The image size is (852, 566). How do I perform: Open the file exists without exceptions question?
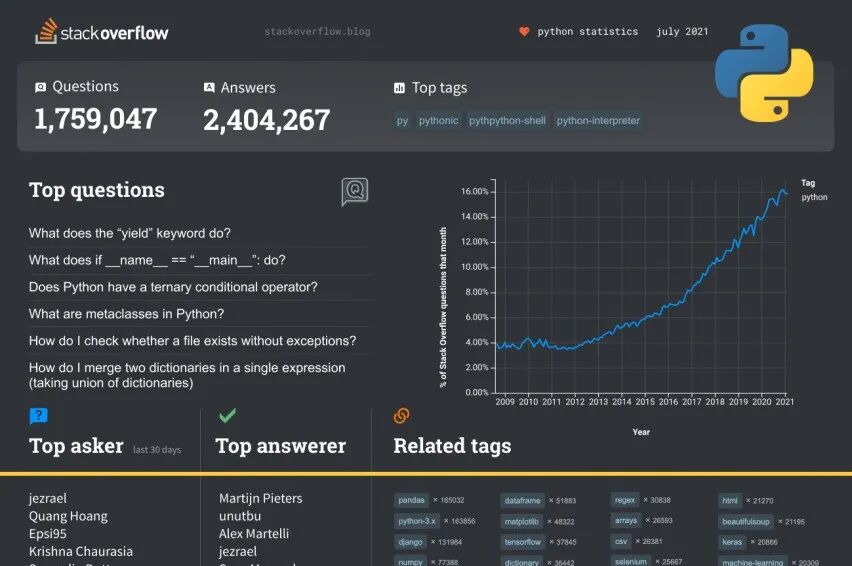click(193, 341)
